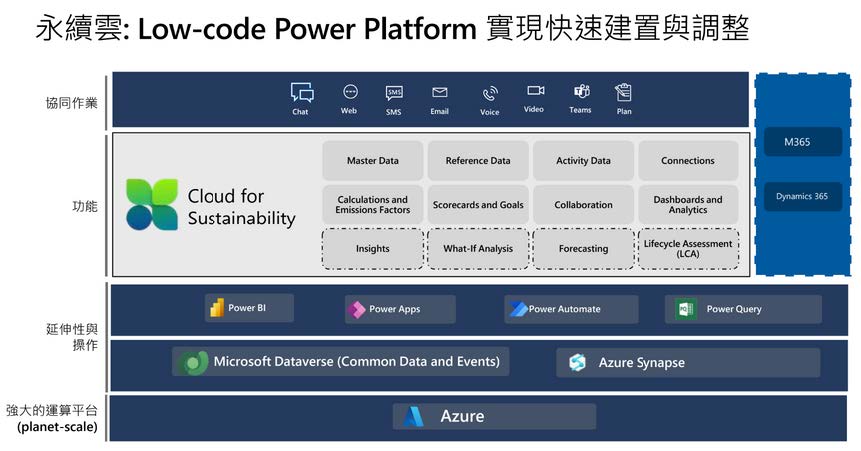
Task: Click the Collaboration box
Action: tap(583, 204)
